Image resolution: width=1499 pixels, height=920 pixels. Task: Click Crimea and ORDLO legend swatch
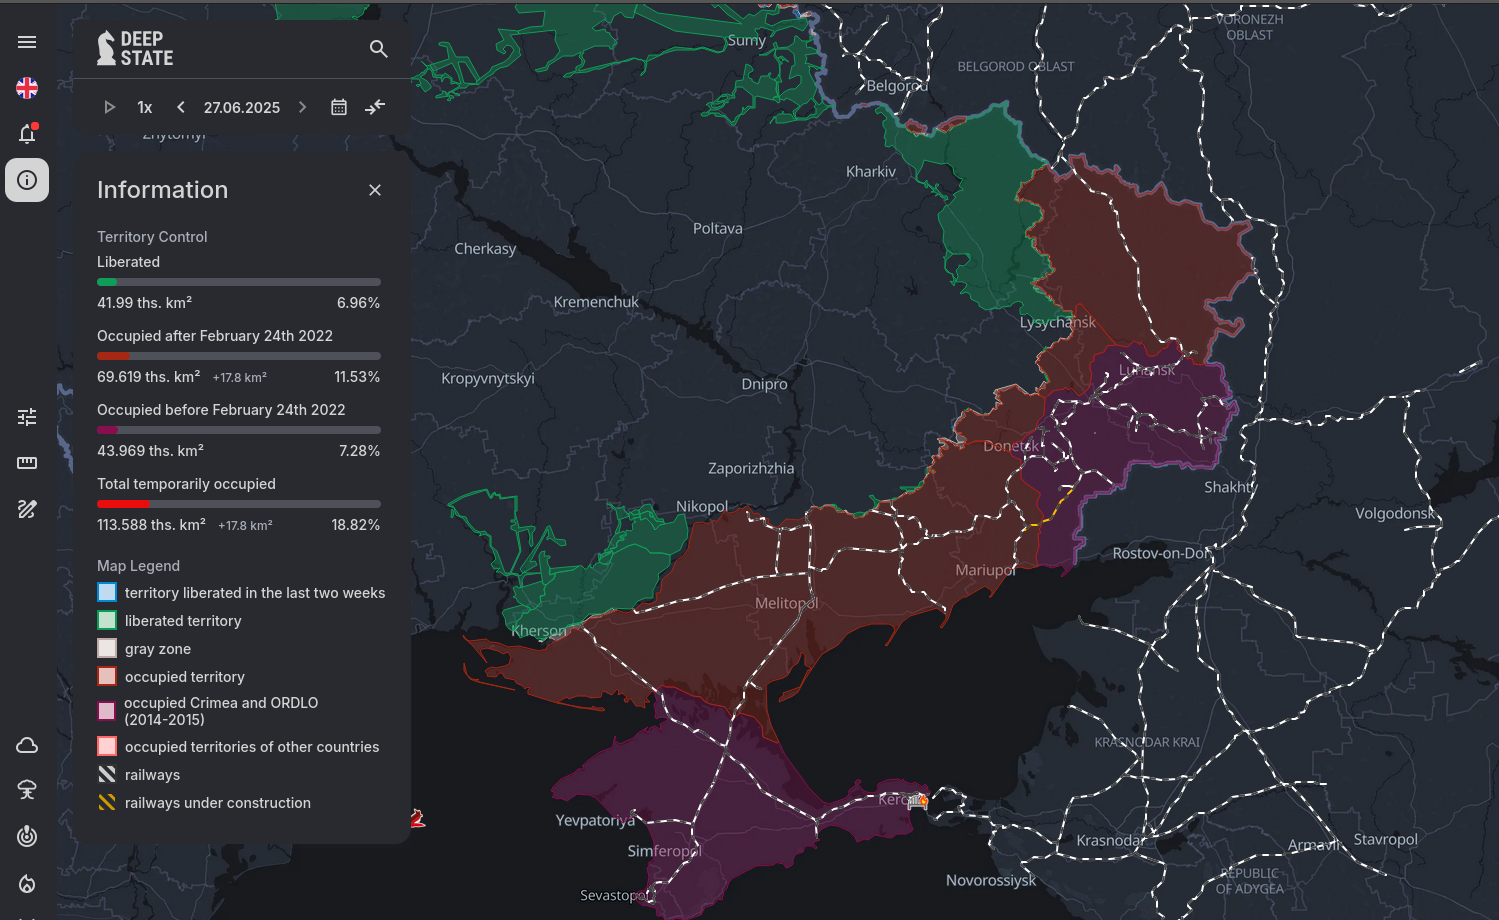coord(107,711)
